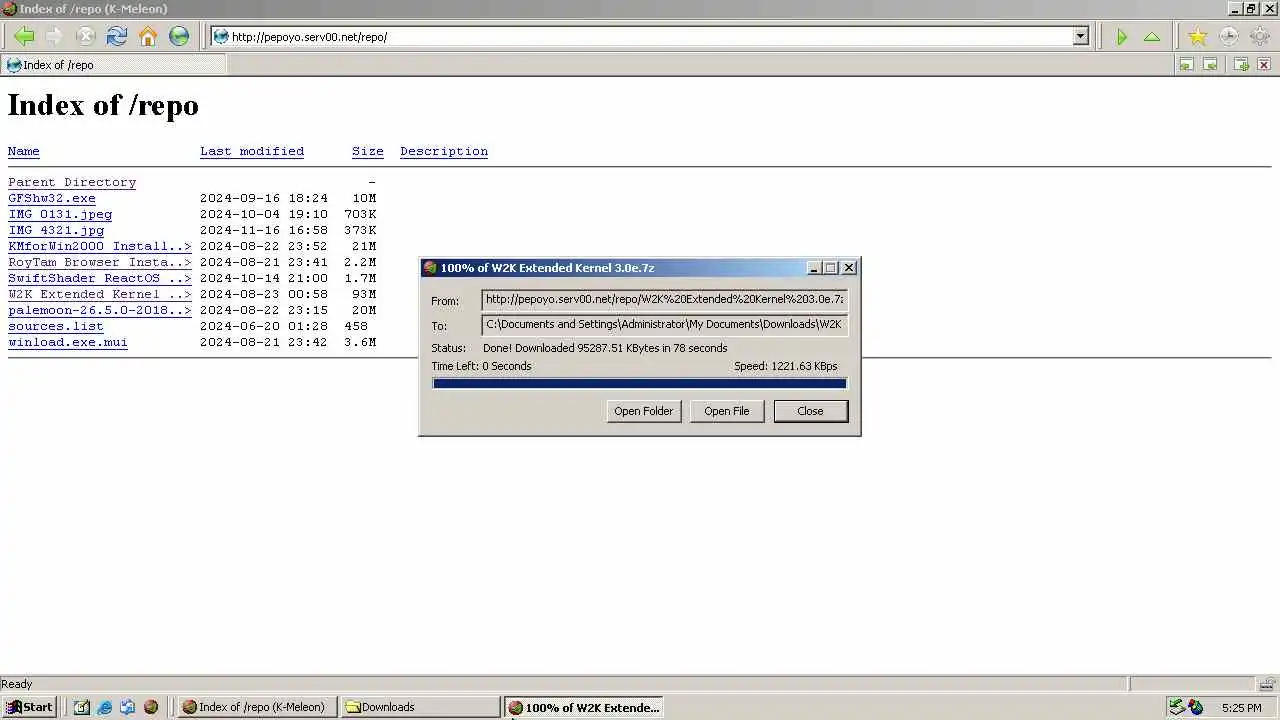Click the page favicon in the URL bar
Viewport: 1280px width, 720px height.
click(221, 37)
